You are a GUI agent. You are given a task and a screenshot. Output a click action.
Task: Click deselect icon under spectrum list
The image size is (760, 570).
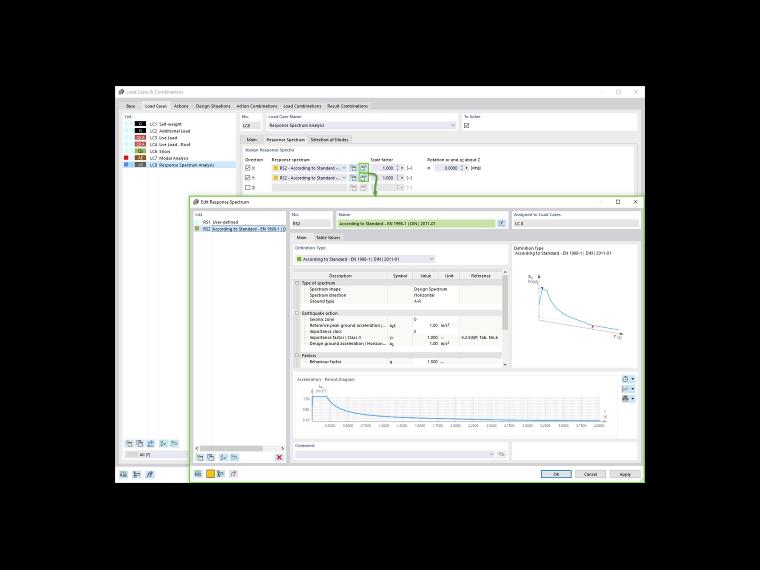pos(235,458)
